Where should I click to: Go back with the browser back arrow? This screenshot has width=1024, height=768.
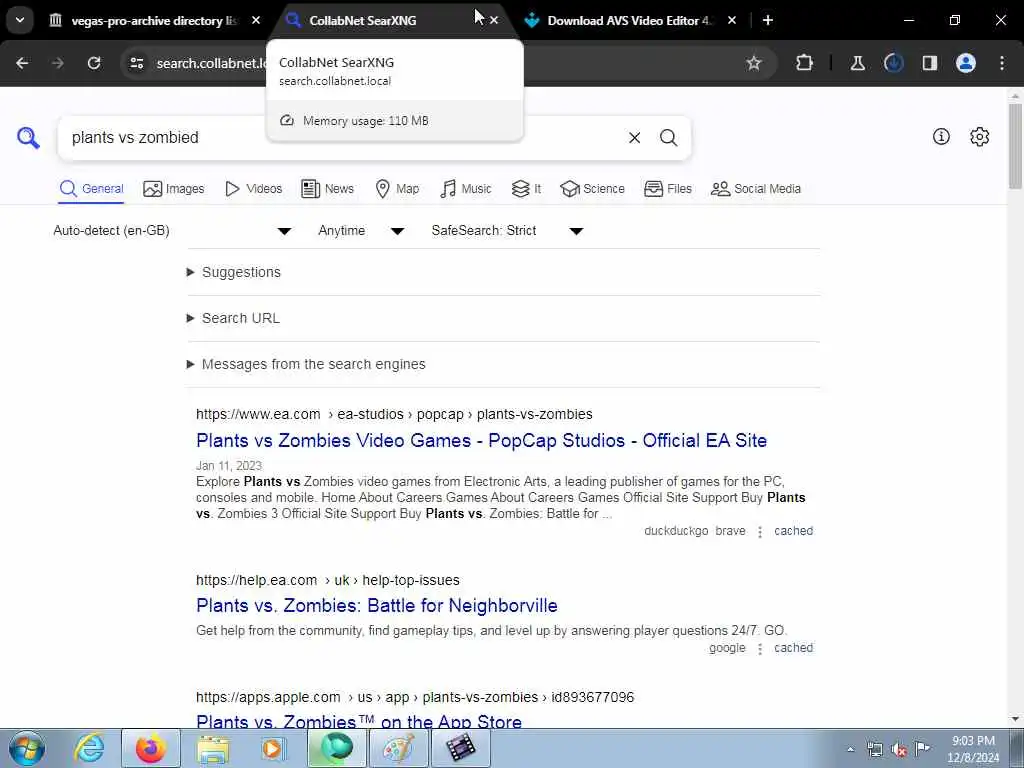[22, 63]
